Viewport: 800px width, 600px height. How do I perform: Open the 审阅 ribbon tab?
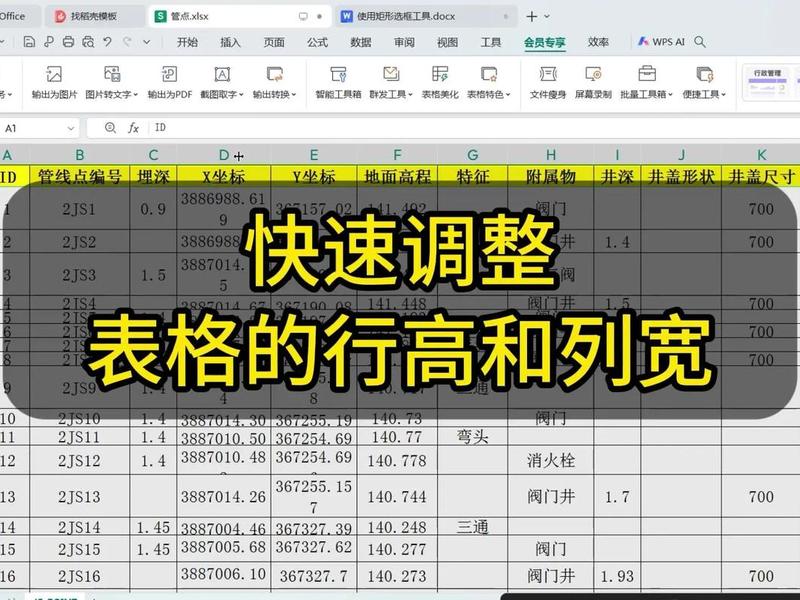(404, 42)
